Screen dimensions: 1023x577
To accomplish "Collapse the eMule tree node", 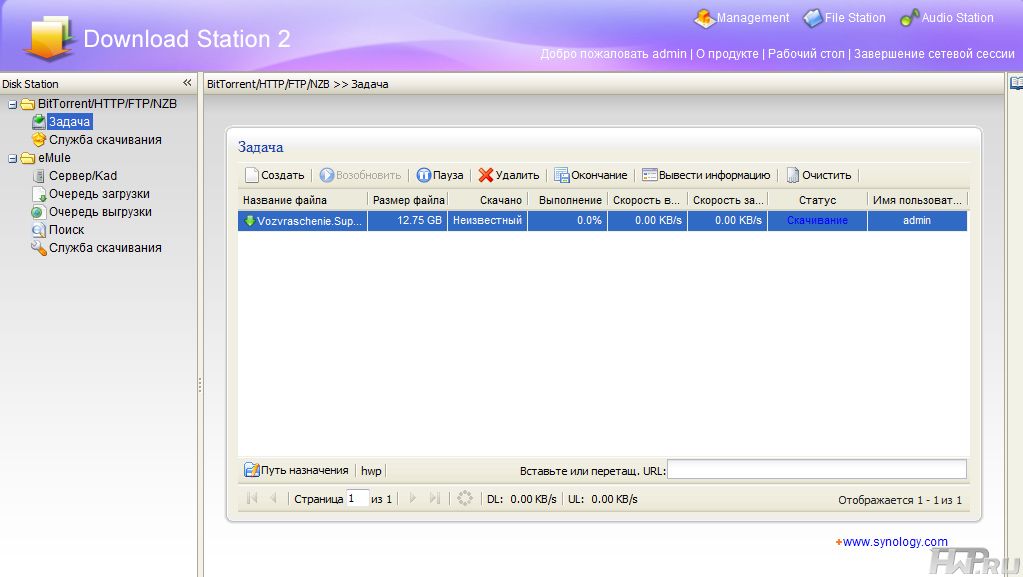I will (x=12, y=158).
